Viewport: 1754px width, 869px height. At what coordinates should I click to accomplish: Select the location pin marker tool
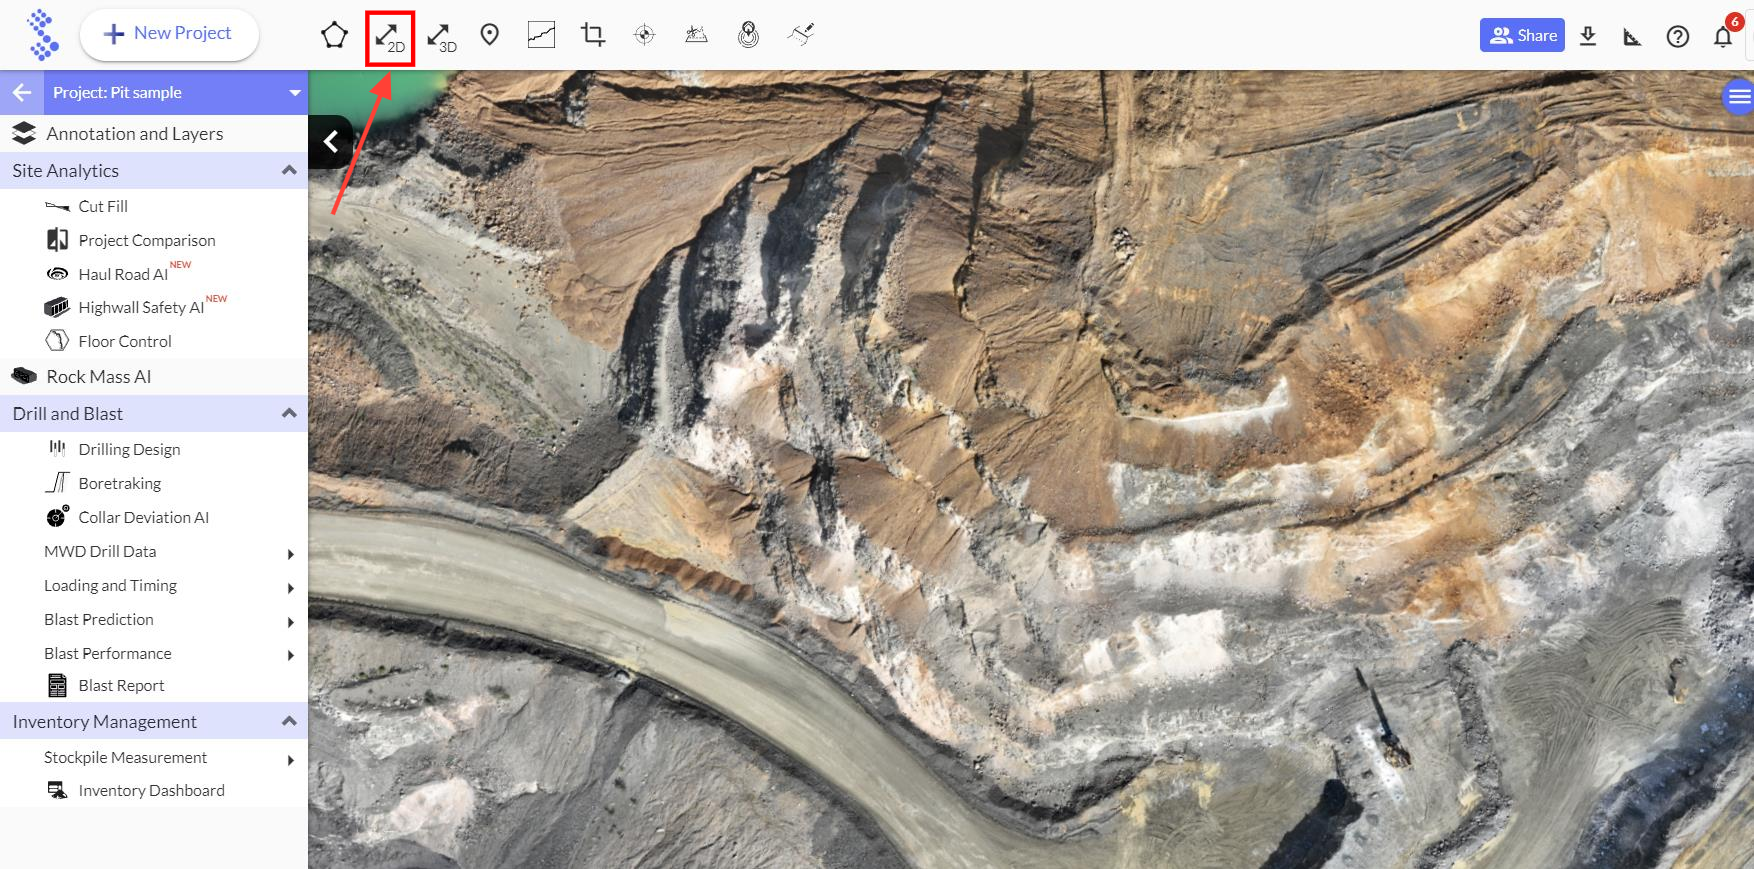489,35
